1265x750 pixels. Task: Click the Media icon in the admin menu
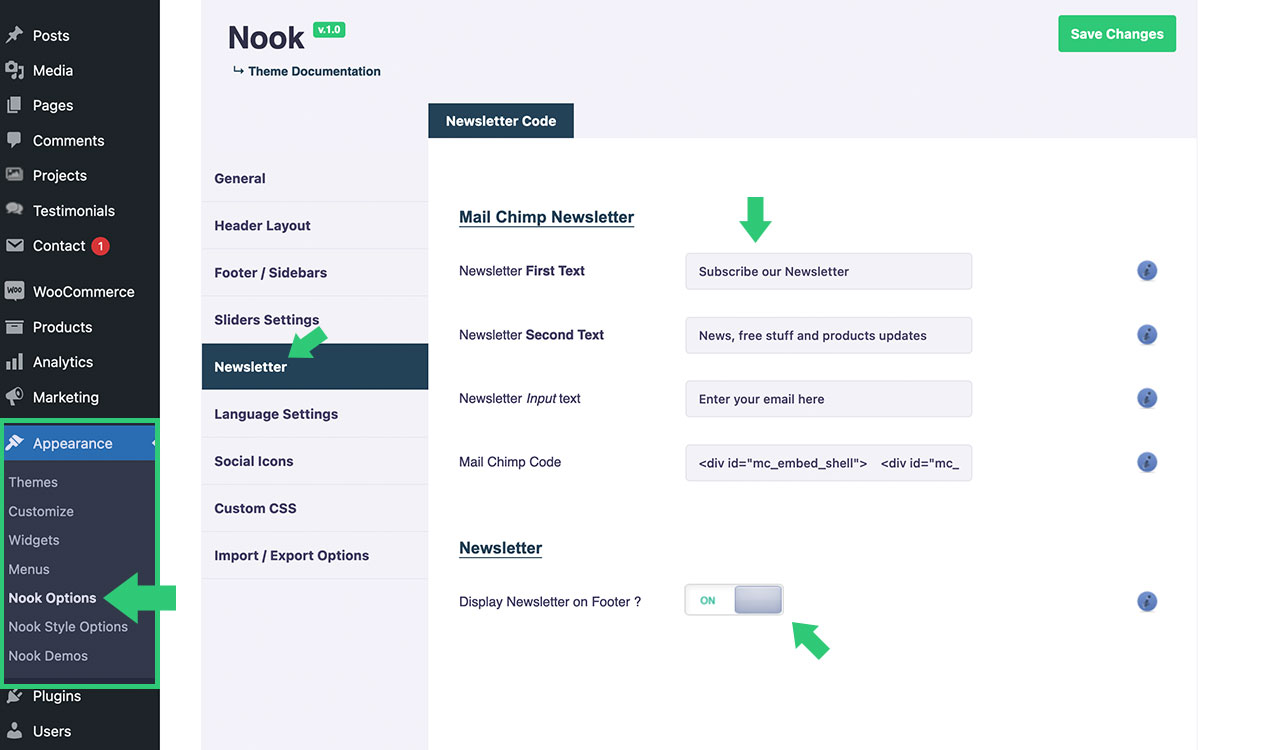pyautogui.click(x=14, y=70)
